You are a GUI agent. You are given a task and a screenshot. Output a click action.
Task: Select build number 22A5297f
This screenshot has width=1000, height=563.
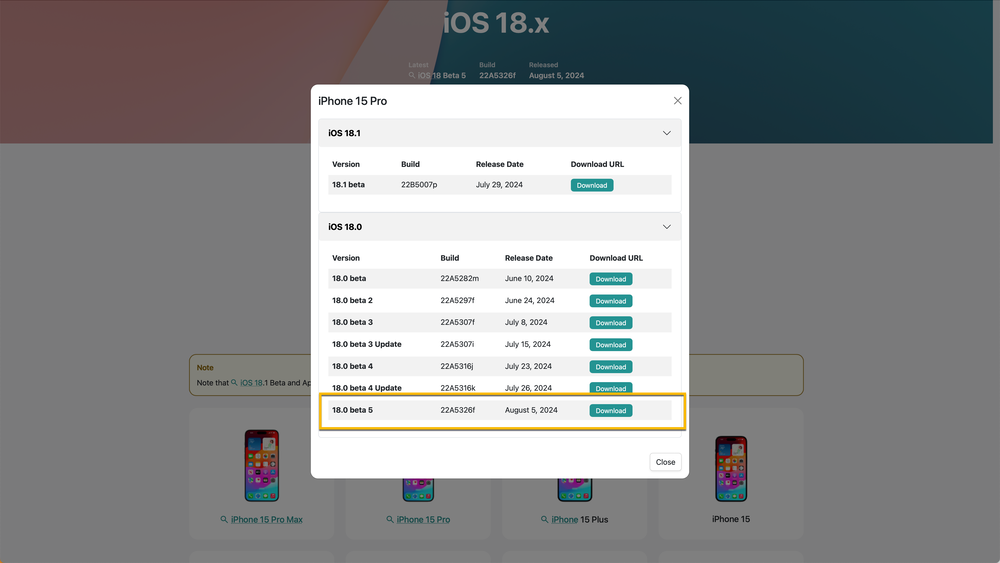(457, 300)
